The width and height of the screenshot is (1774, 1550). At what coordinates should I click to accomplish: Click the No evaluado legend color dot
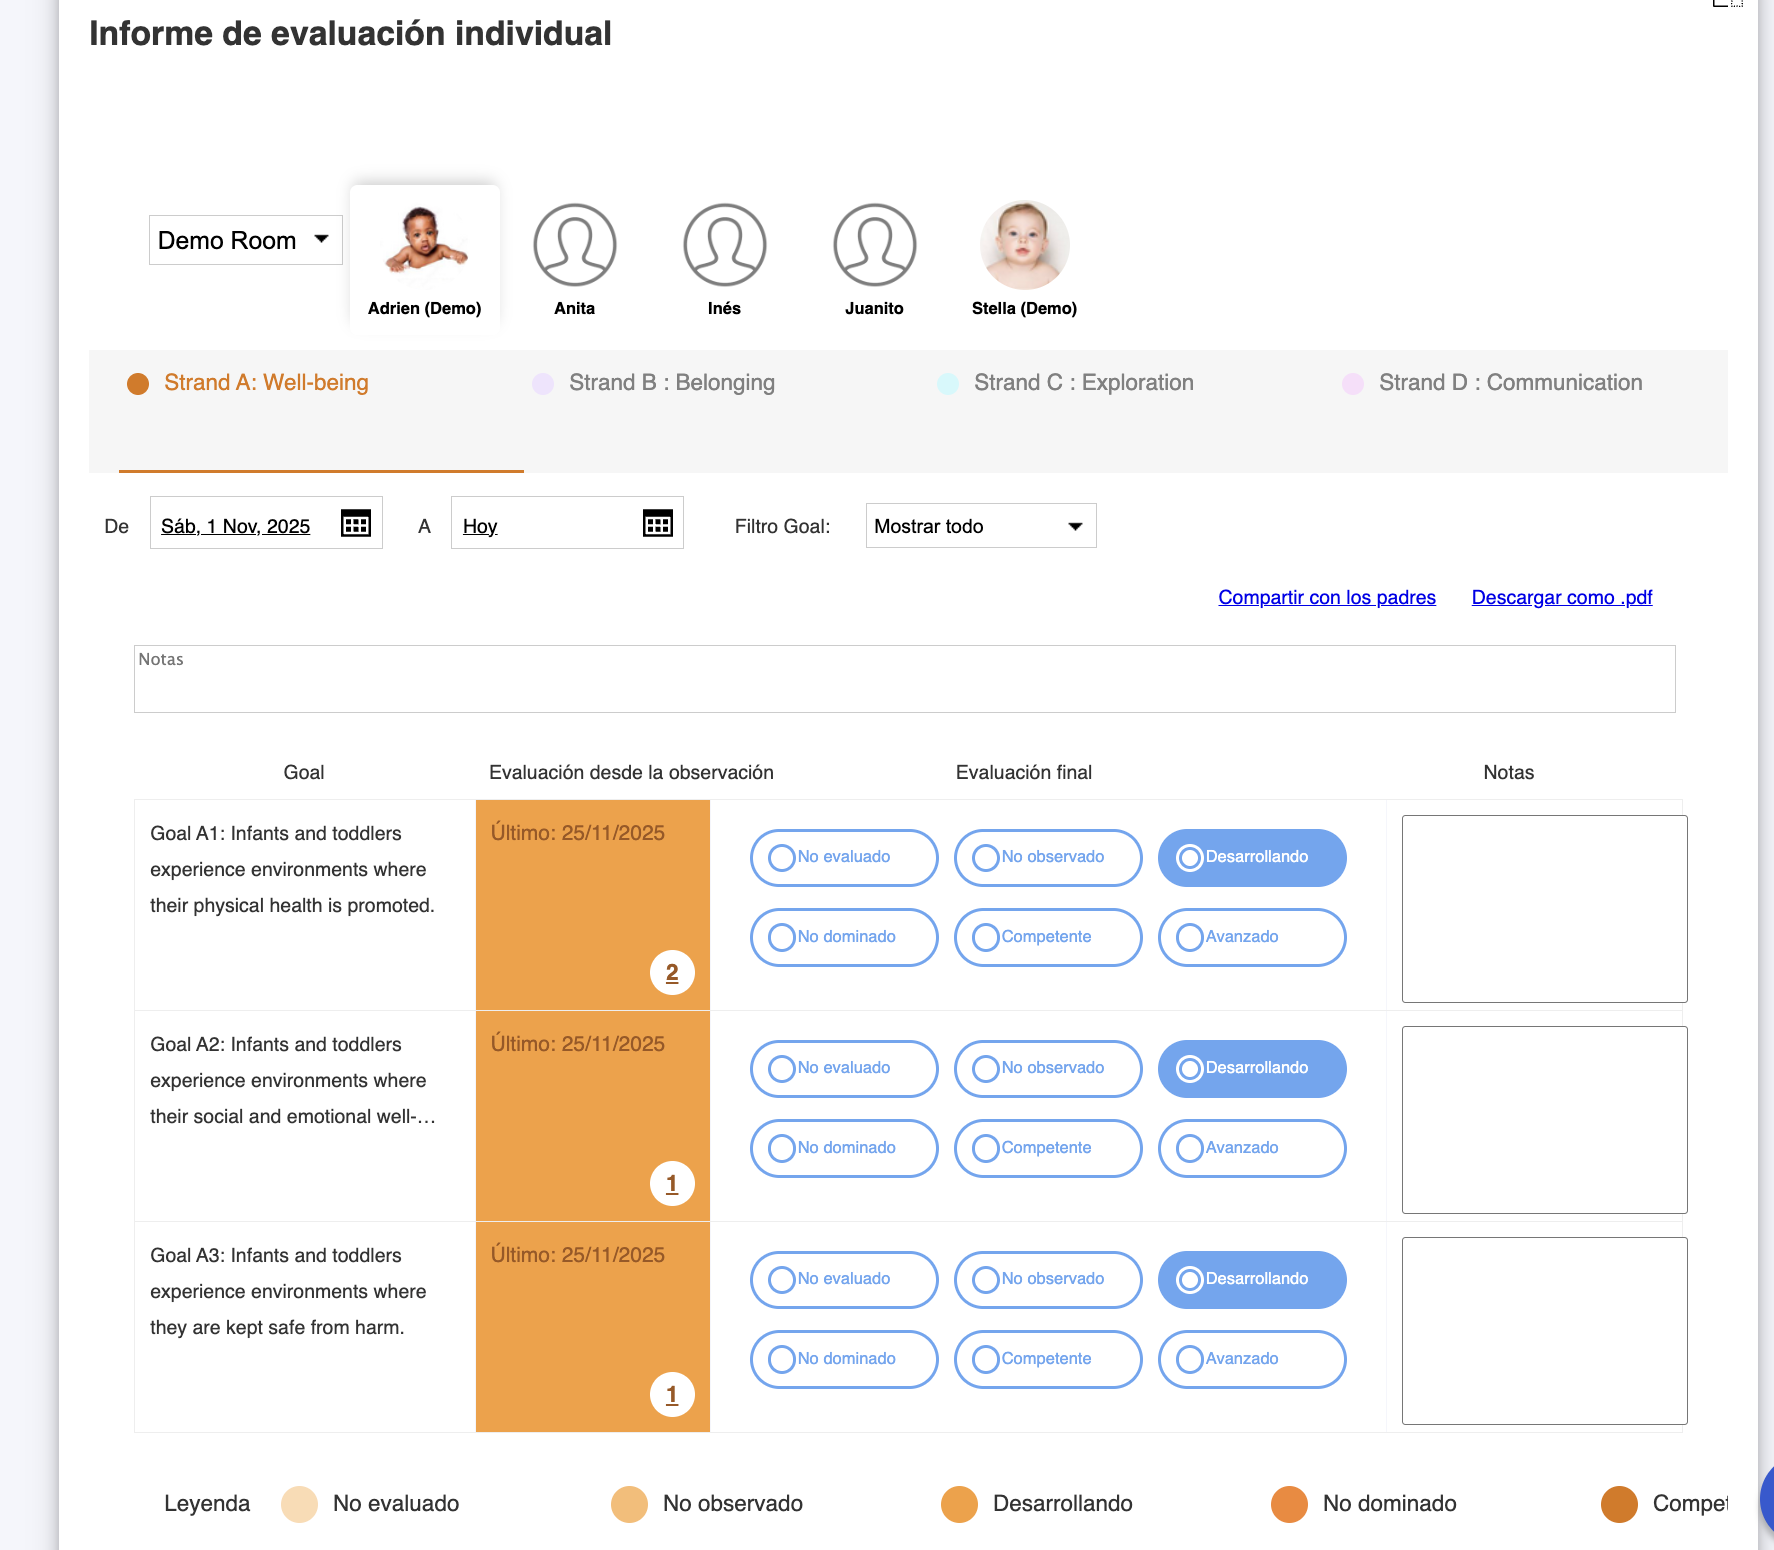[x=299, y=1504]
